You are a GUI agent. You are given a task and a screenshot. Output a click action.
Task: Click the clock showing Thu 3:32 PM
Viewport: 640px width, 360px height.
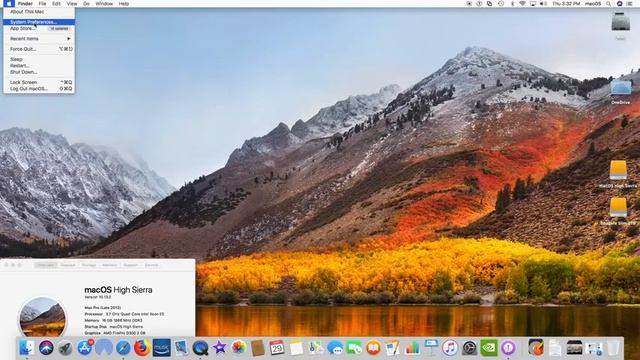click(x=566, y=4)
